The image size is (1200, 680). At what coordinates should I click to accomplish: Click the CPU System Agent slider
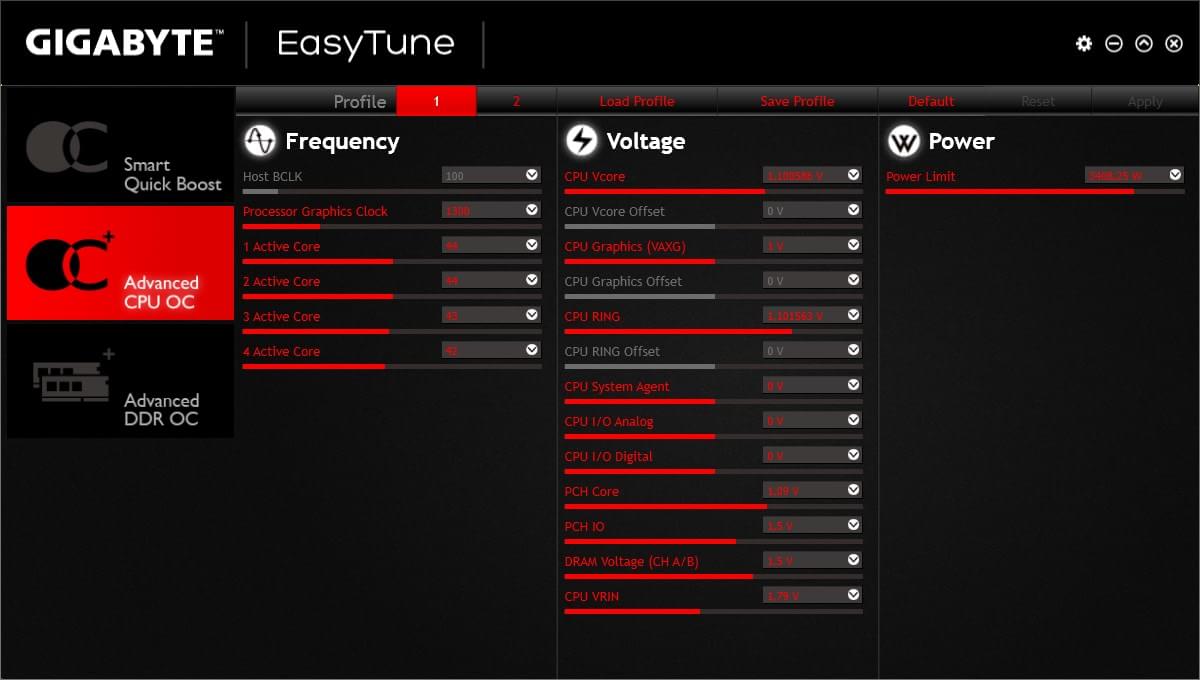(x=713, y=401)
